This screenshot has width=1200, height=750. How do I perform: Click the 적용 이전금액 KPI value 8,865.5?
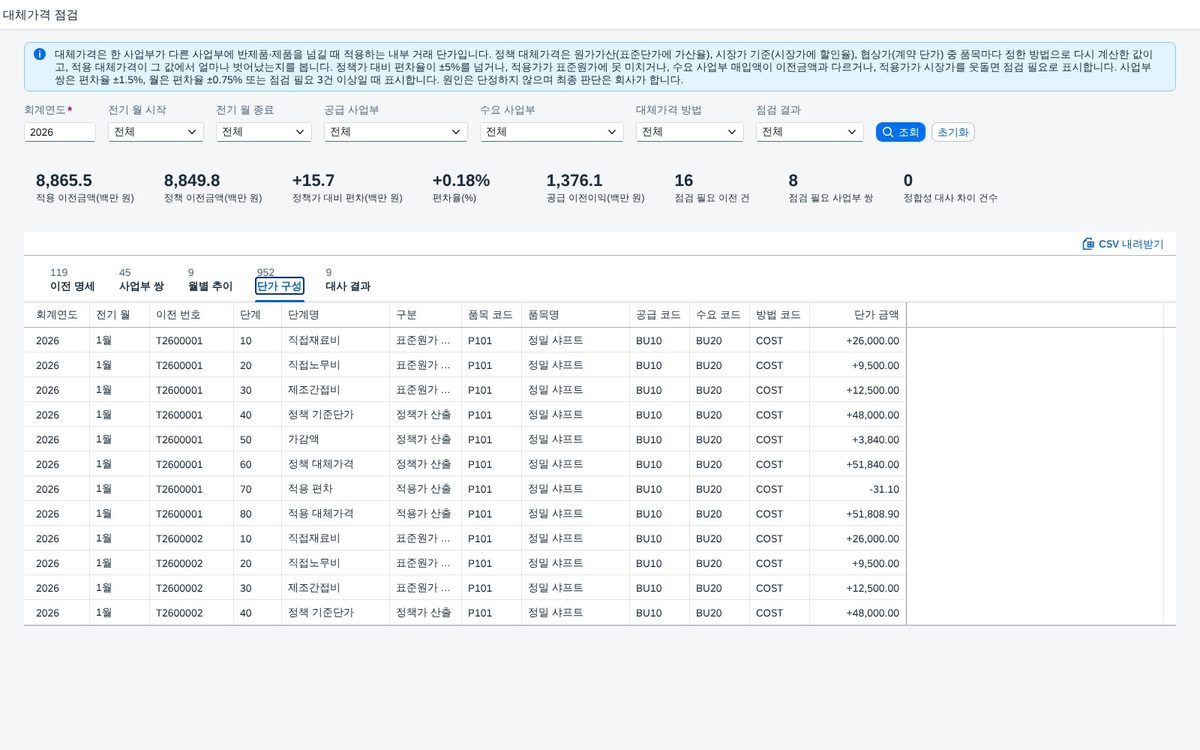[64, 181]
